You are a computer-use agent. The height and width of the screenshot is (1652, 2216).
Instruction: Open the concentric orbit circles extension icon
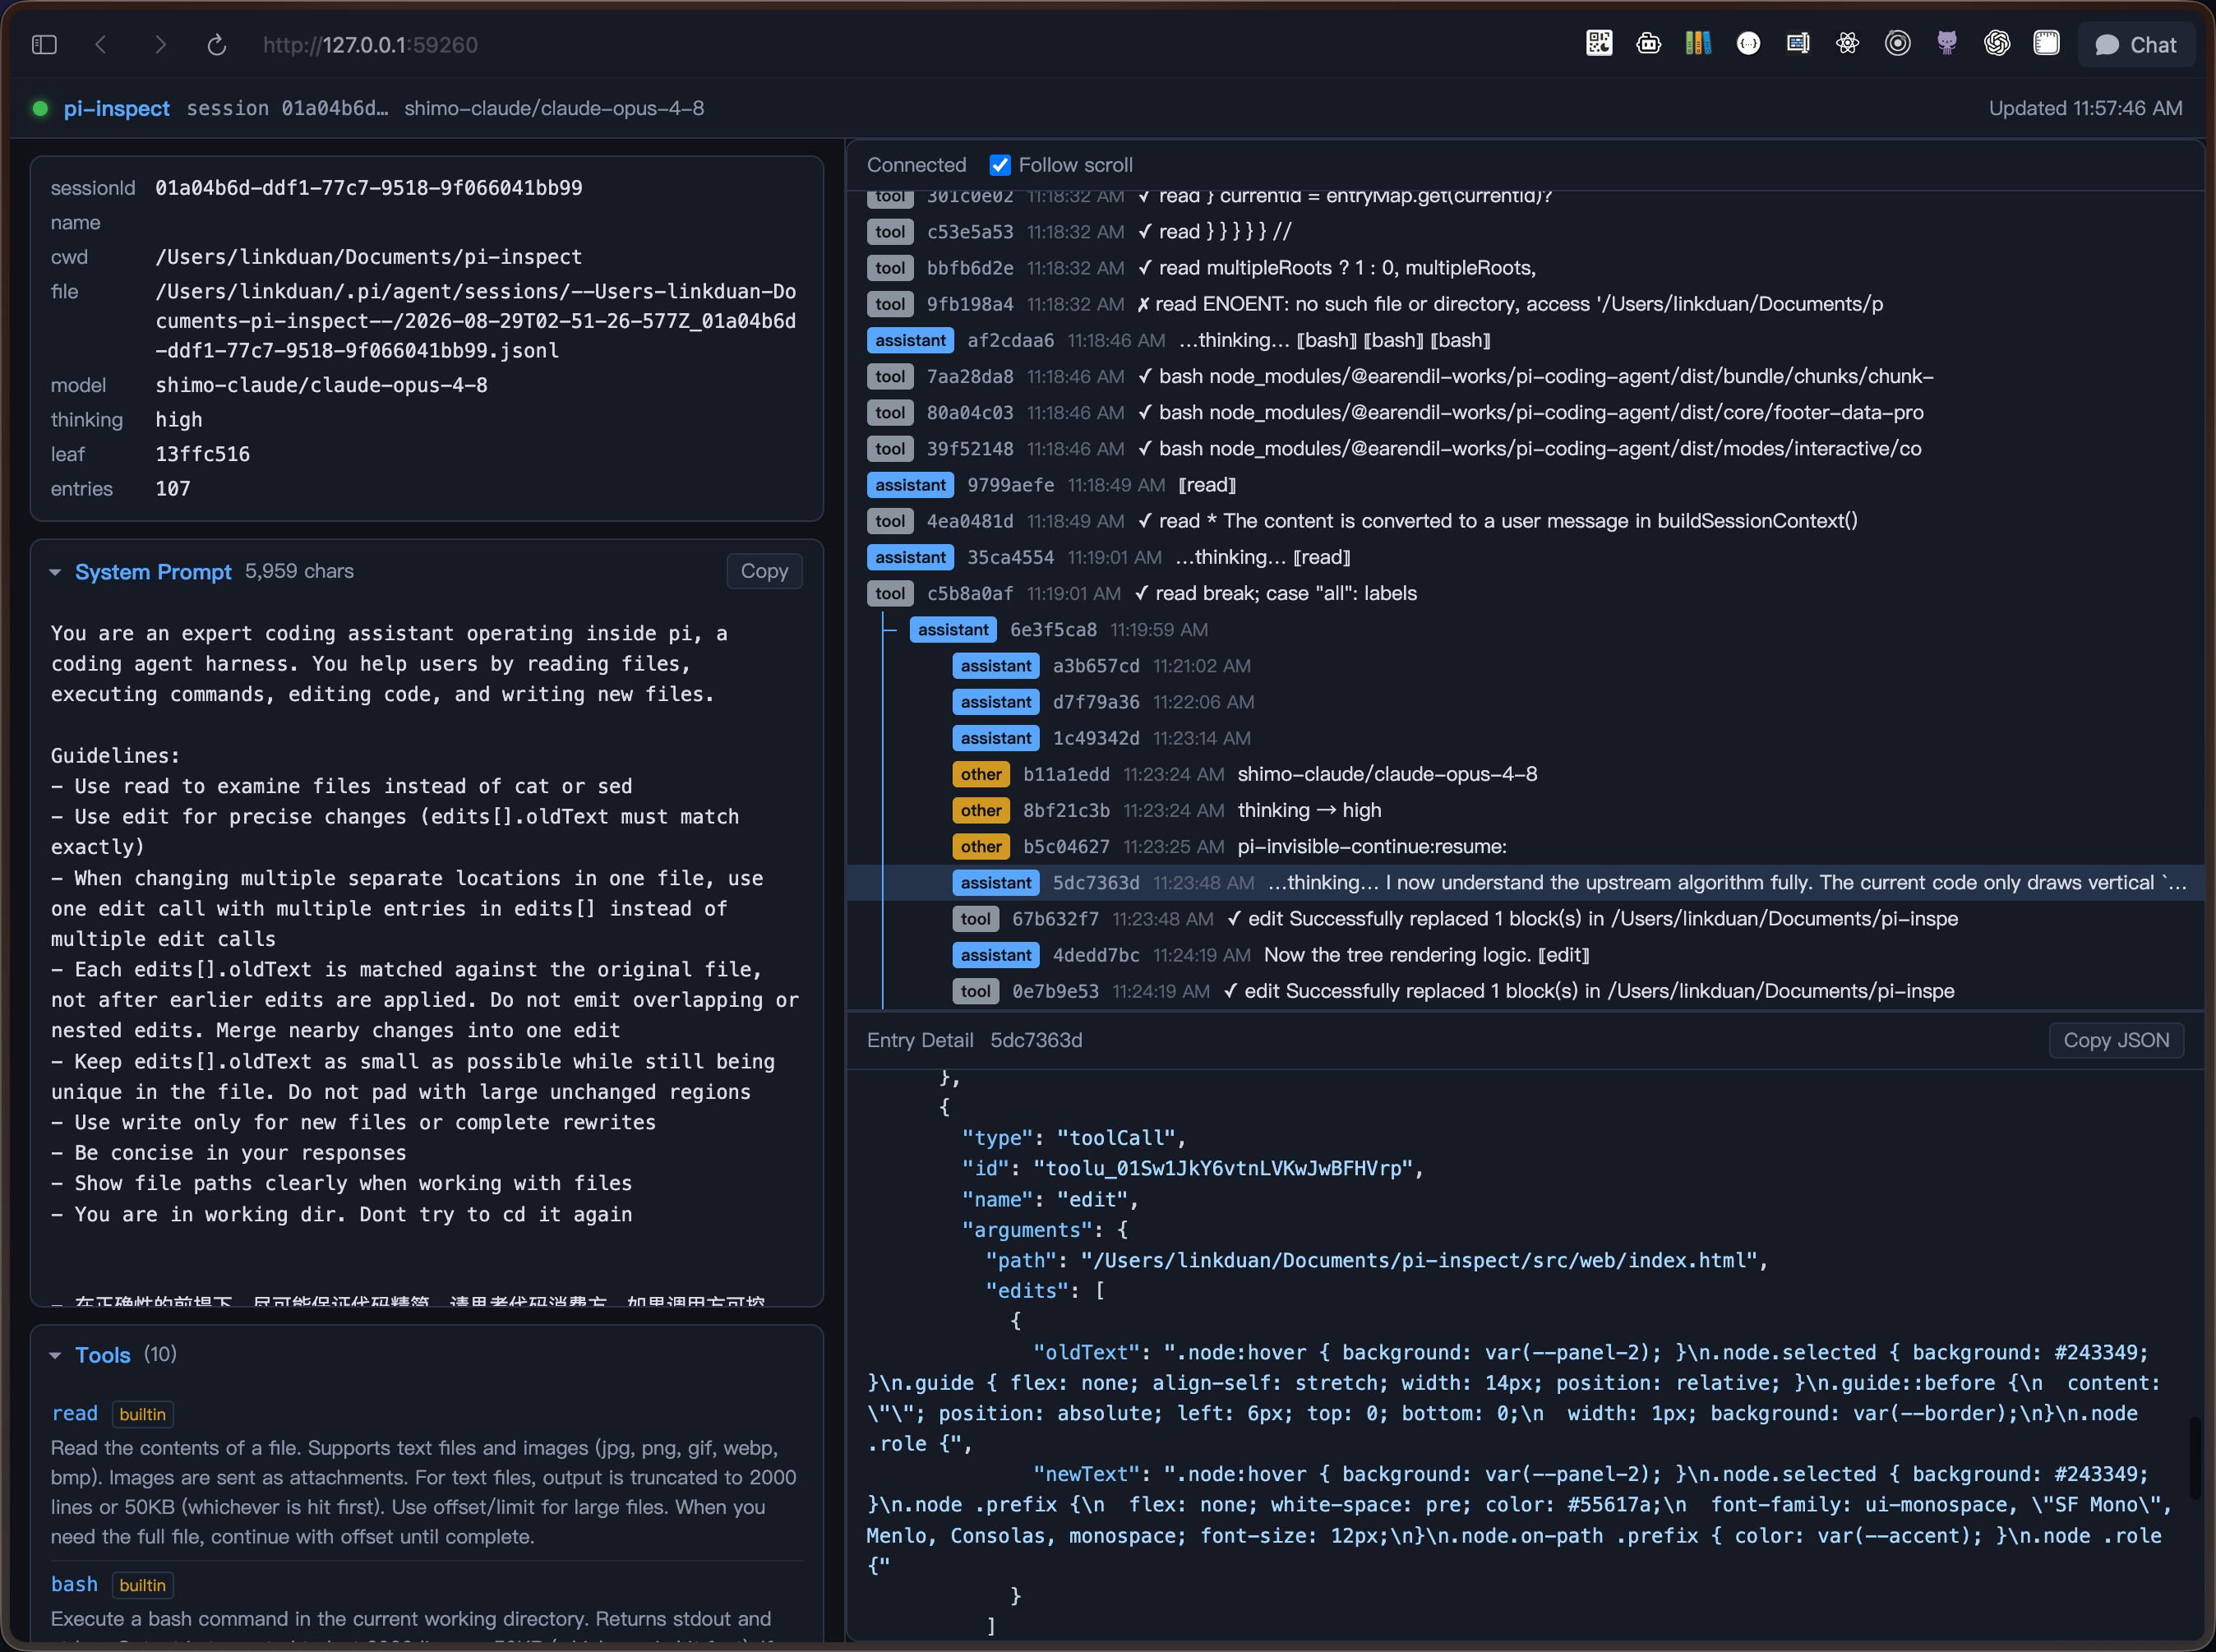click(1897, 43)
